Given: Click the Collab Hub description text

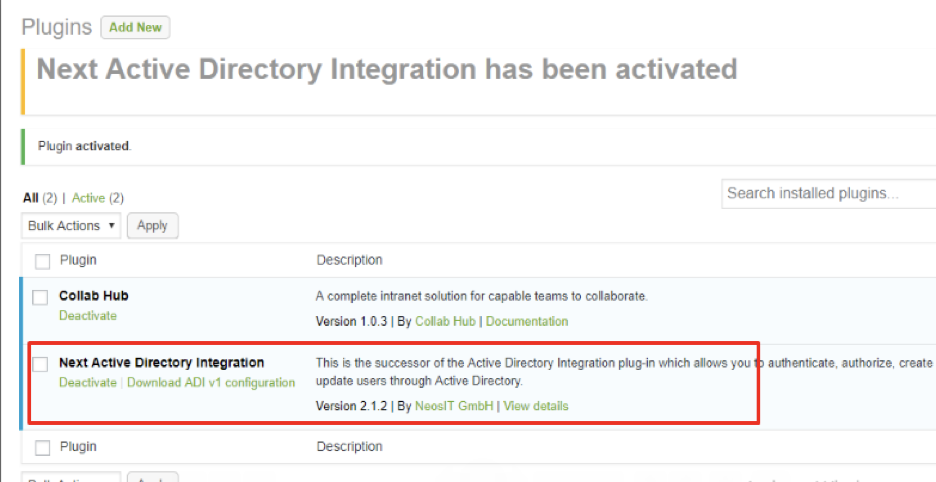Looking at the screenshot, I should (x=482, y=296).
